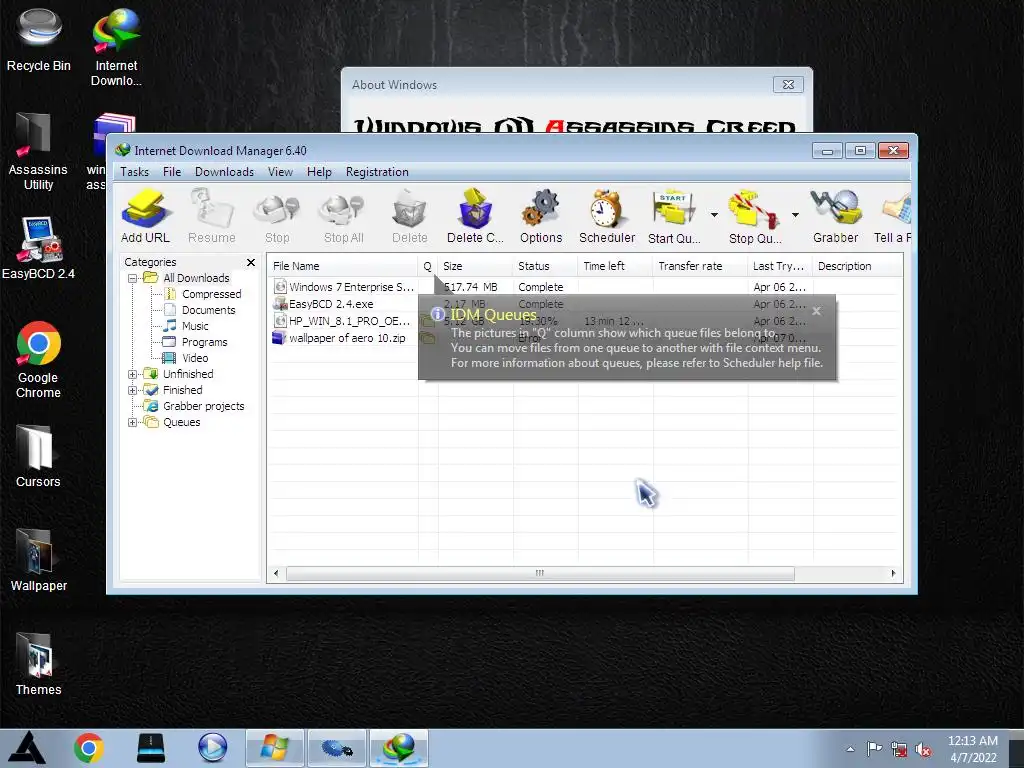Collapse the All Downloads tree node
The image size is (1024, 768).
pos(133,278)
